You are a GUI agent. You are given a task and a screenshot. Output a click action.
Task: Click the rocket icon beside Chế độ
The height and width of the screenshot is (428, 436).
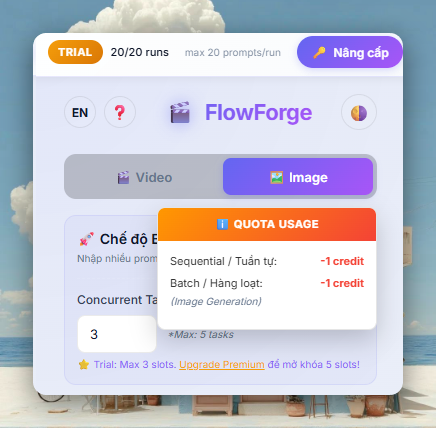coord(86,239)
